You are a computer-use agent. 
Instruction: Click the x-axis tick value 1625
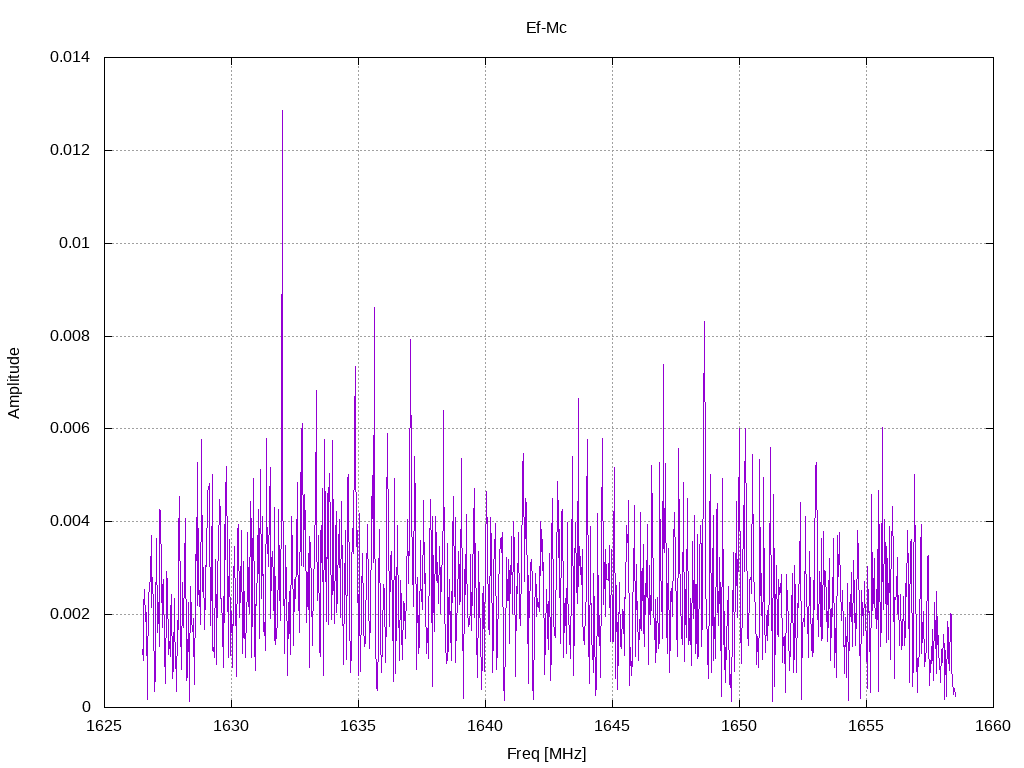pos(104,726)
